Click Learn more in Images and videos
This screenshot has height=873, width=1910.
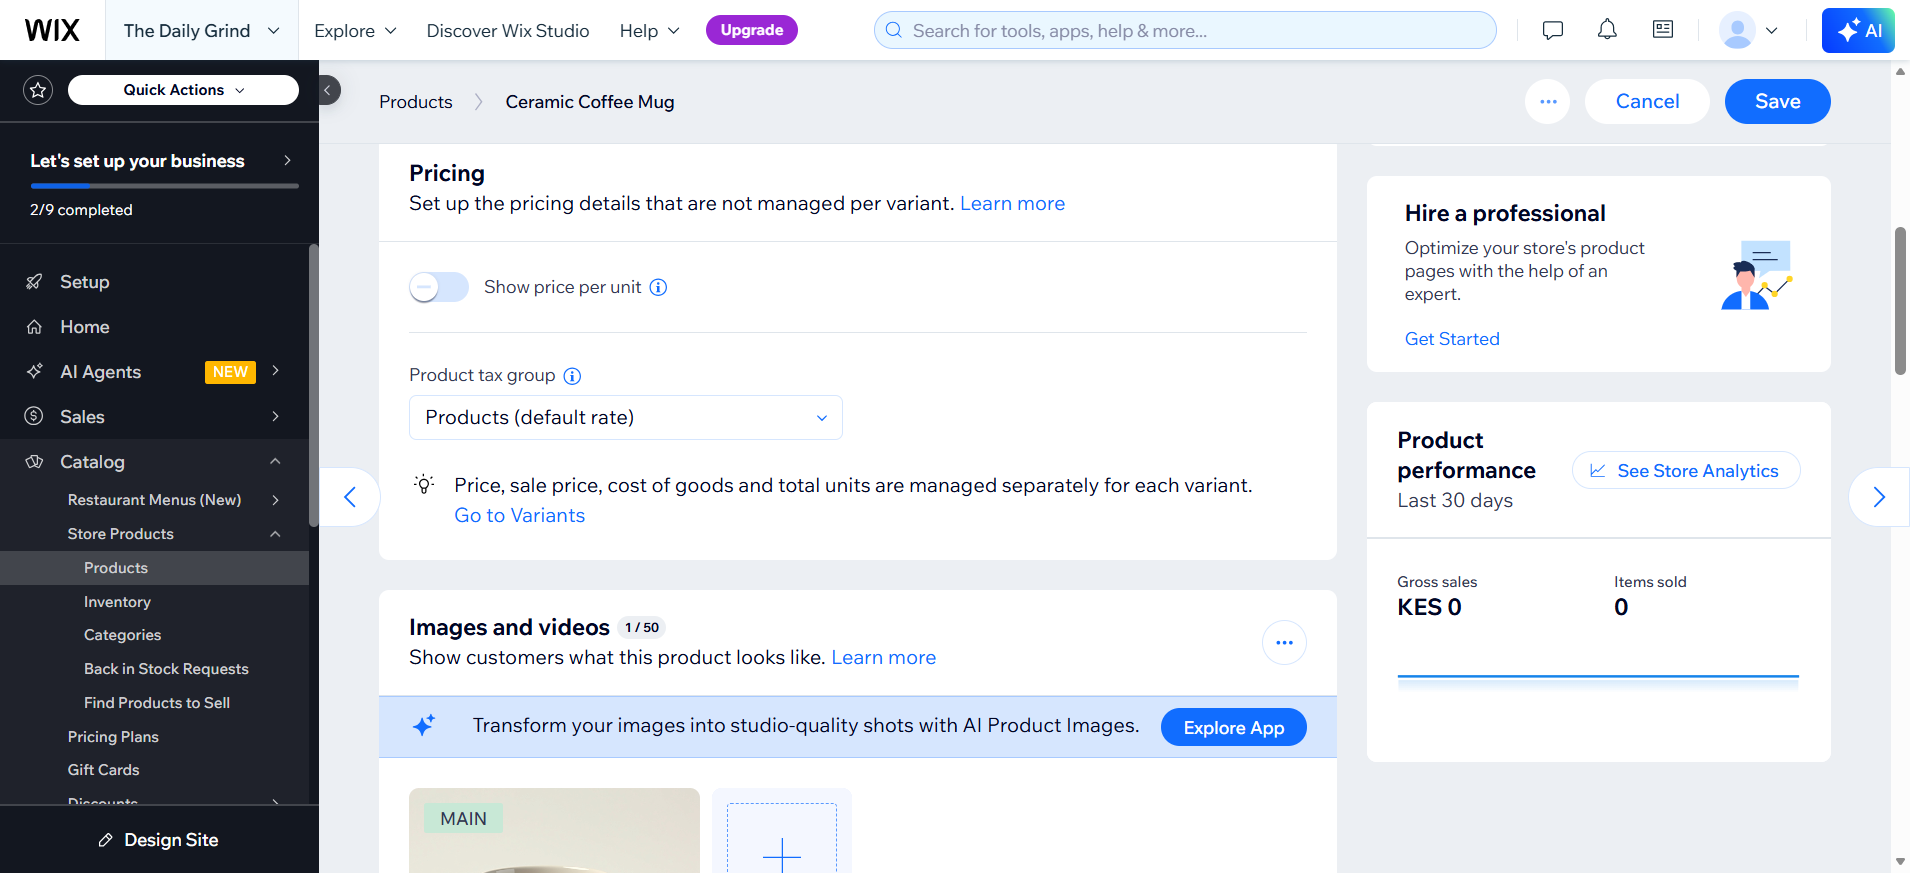pyautogui.click(x=884, y=657)
